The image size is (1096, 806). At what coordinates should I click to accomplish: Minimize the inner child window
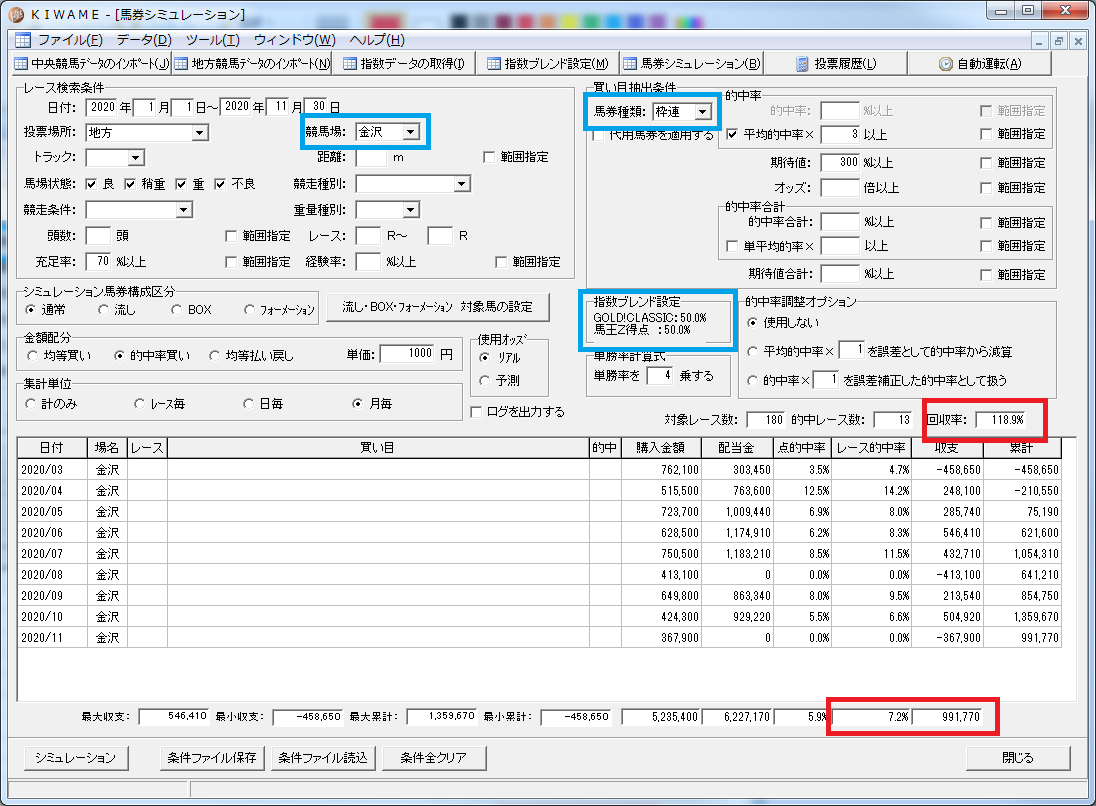click(1039, 41)
